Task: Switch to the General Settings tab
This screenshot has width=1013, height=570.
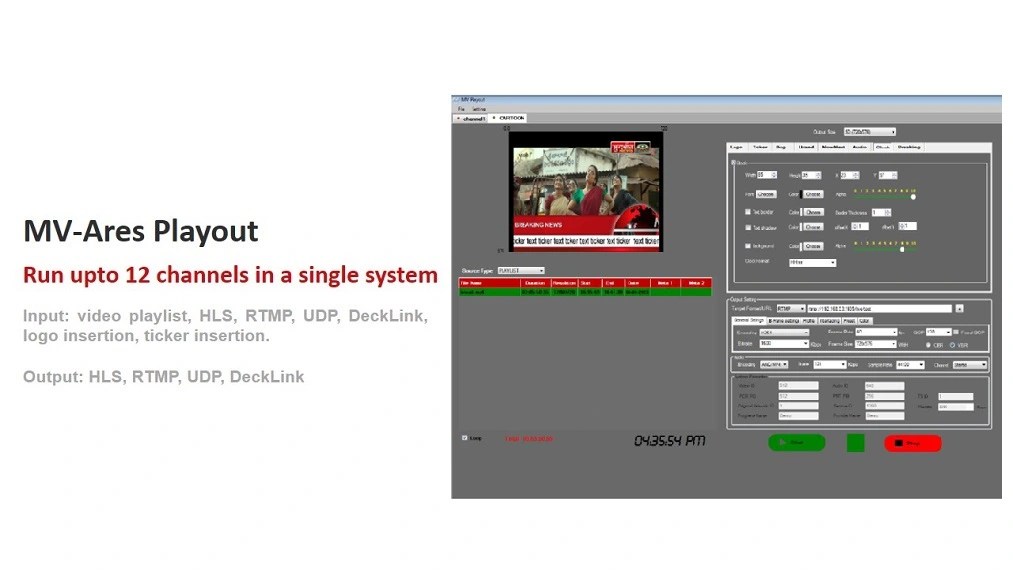Action: point(749,321)
